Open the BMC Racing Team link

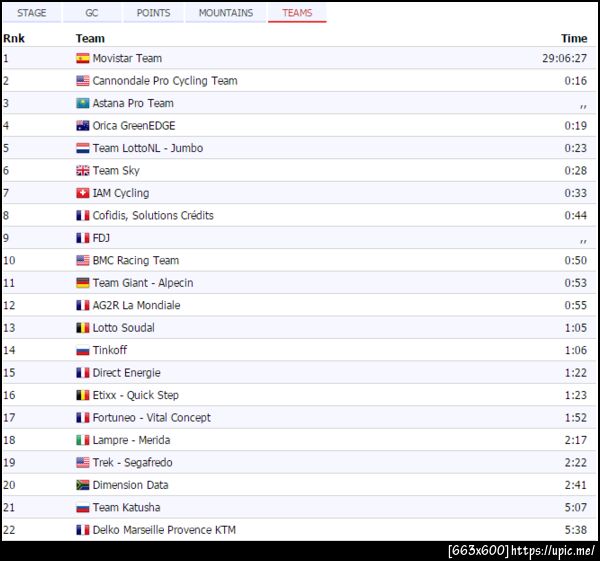[x=135, y=260]
